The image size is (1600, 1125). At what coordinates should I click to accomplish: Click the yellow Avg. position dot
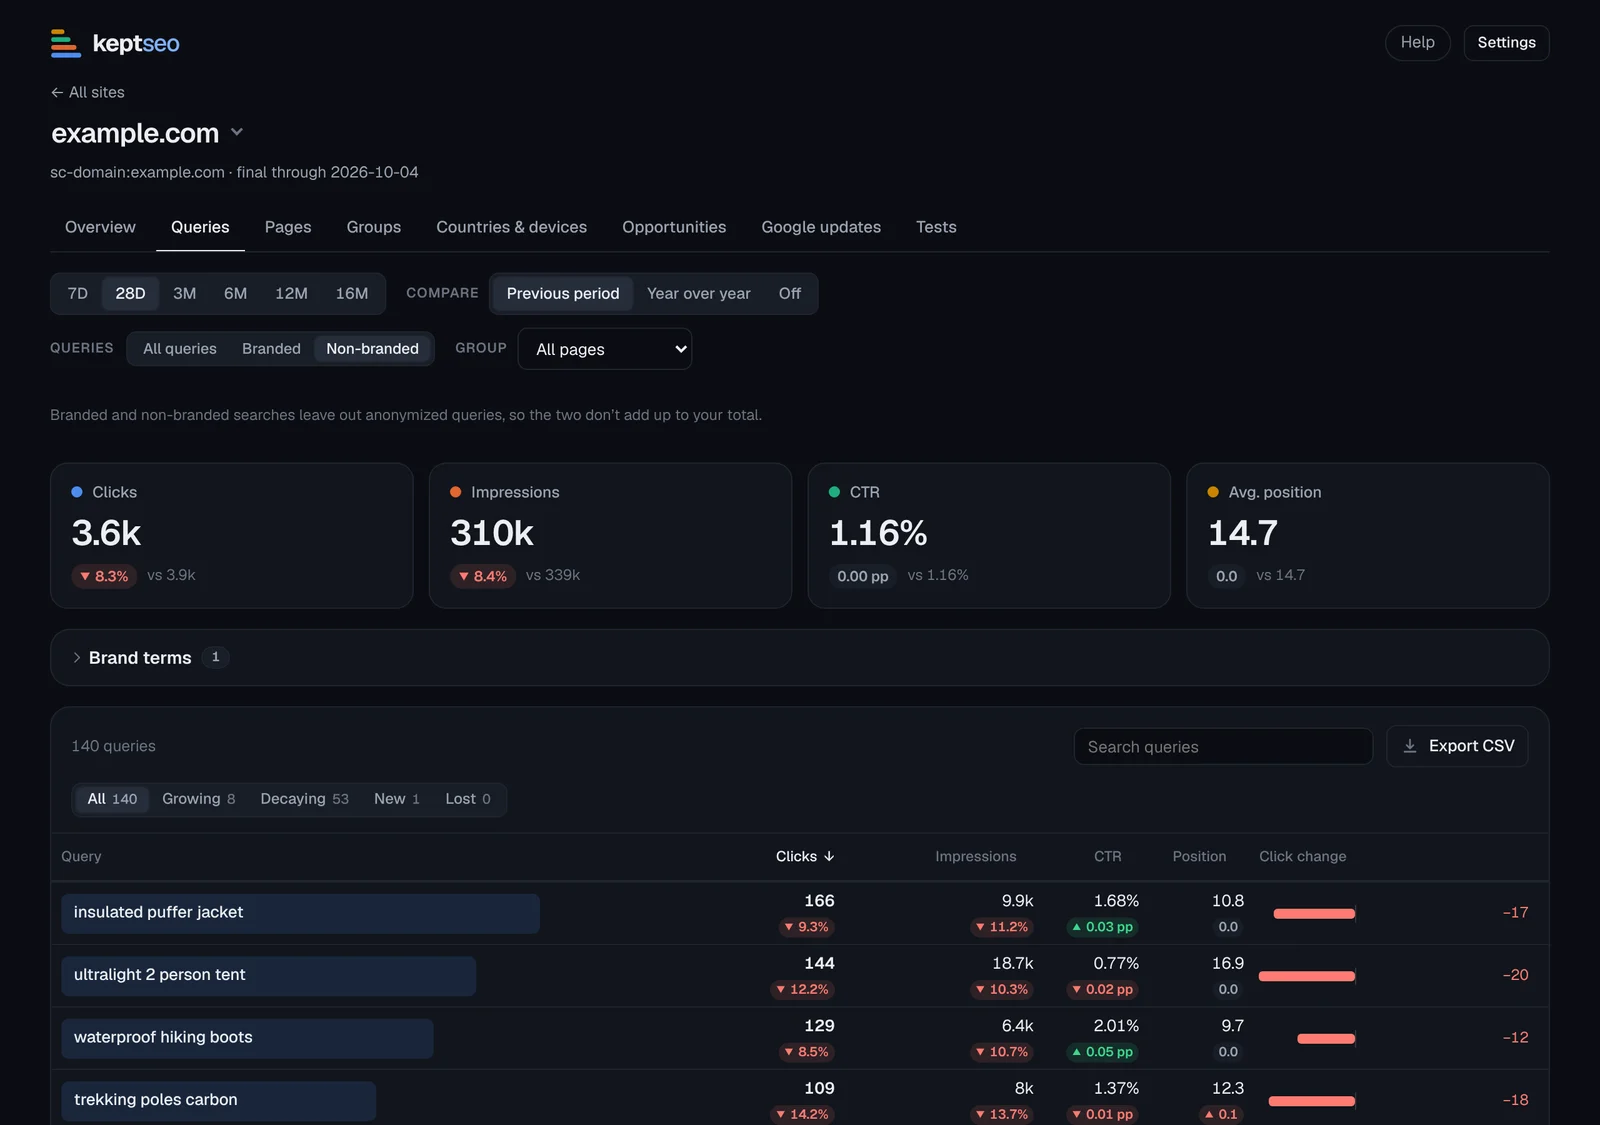(x=1213, y=492)
